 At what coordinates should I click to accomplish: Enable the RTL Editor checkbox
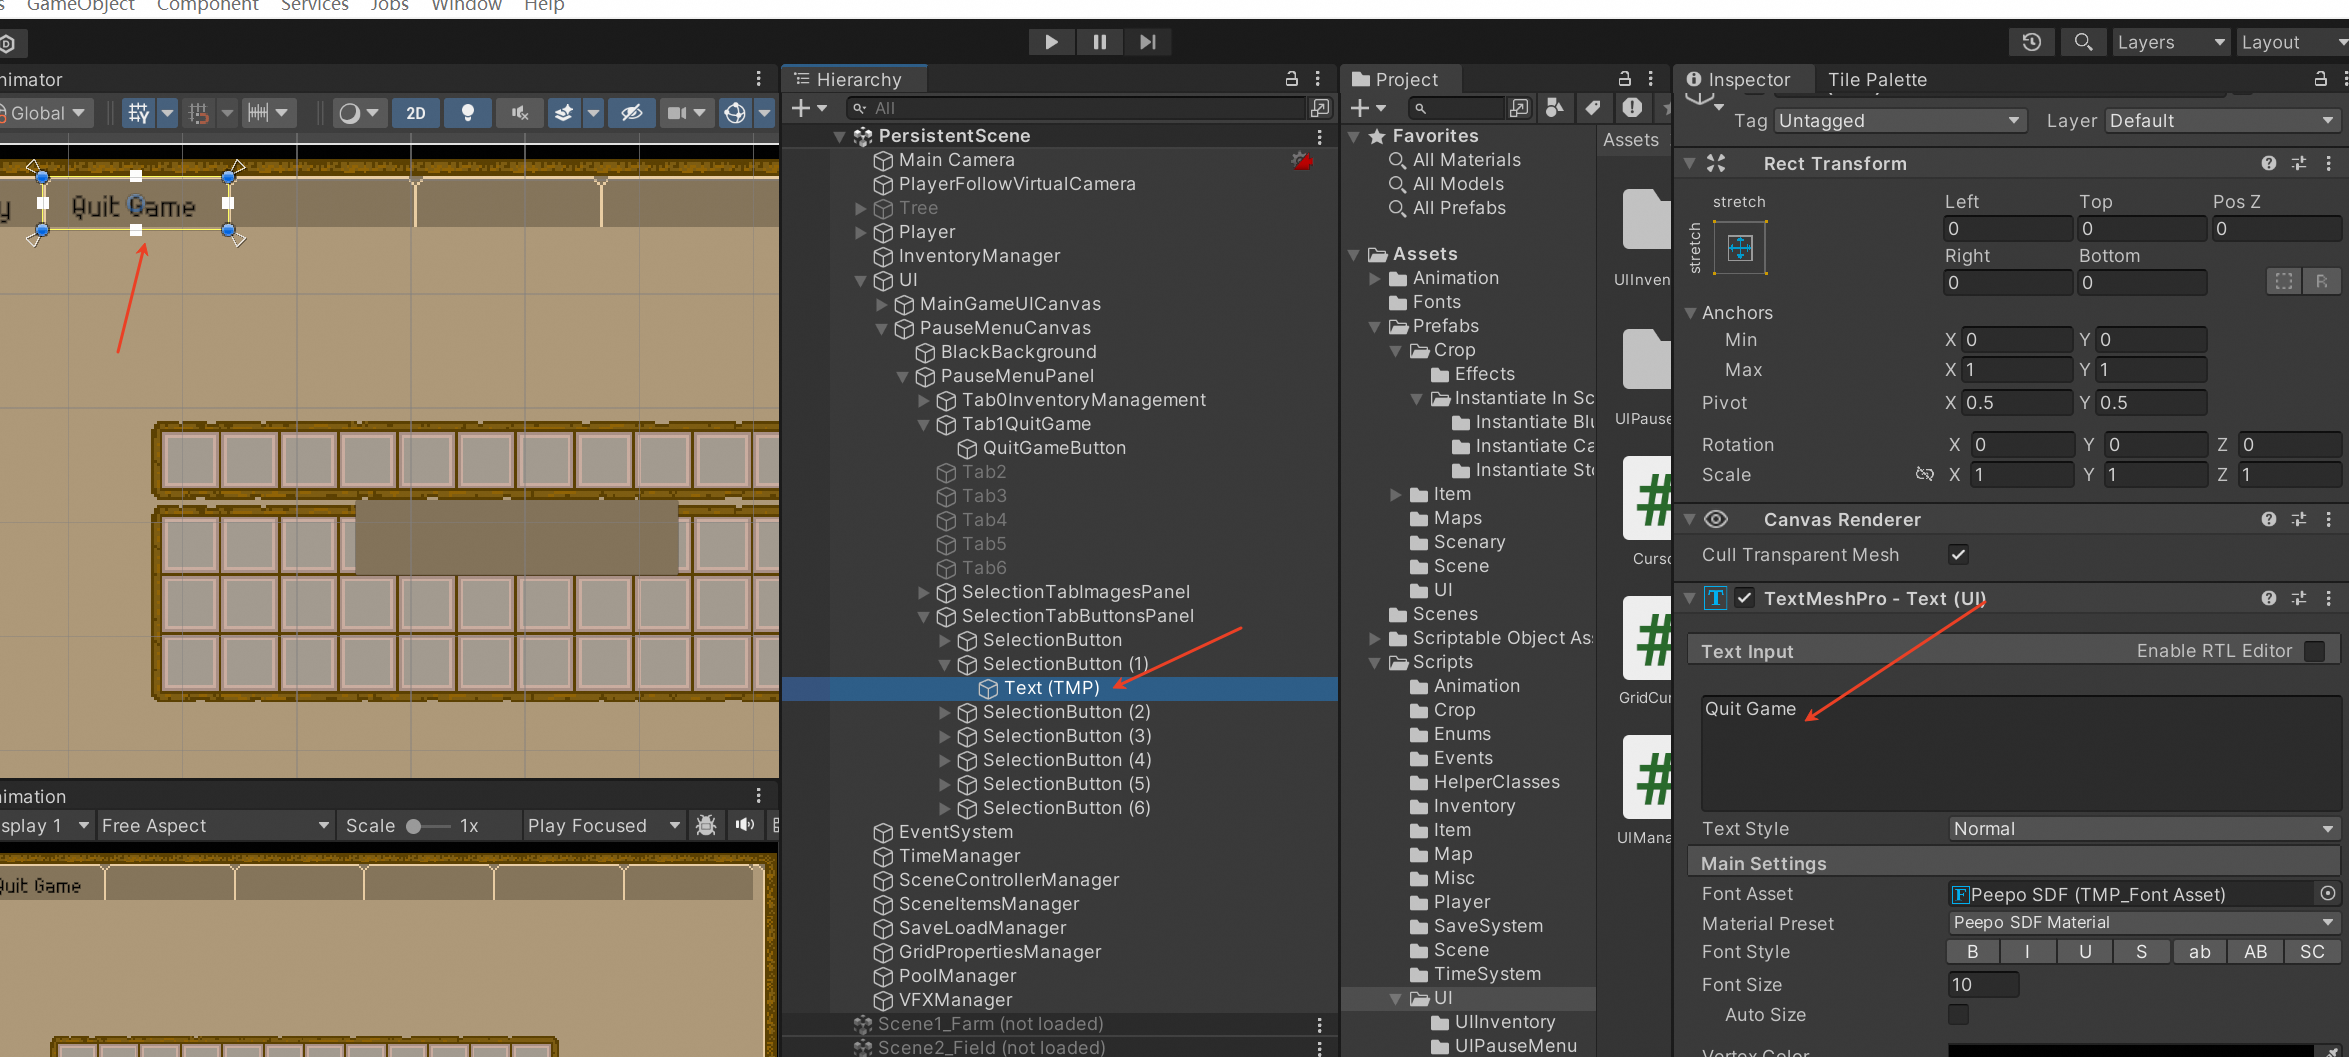(2314, 651)
